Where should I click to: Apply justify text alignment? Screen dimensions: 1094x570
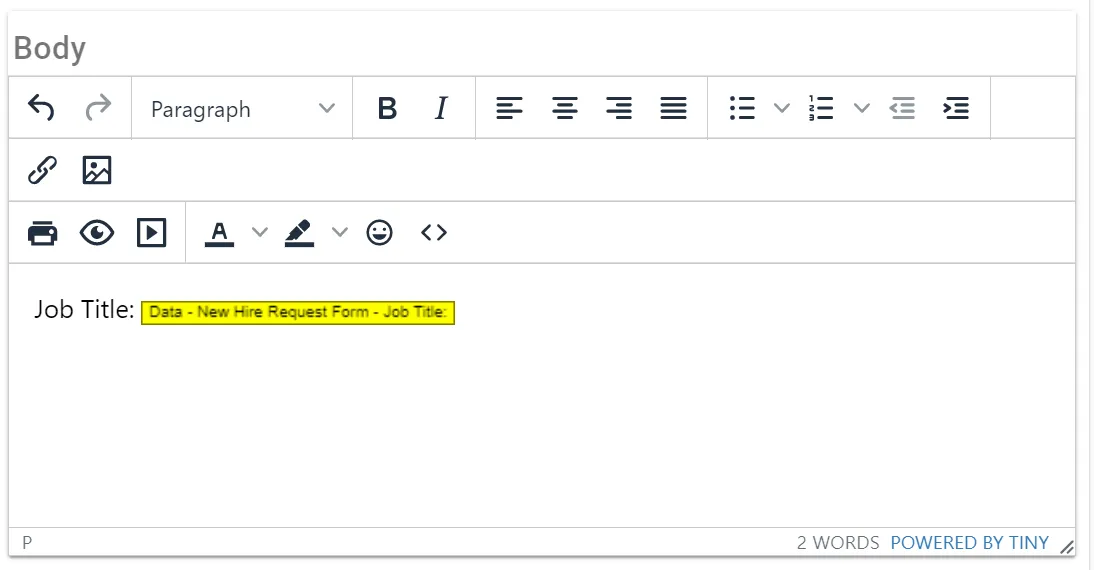click(673, 108)
